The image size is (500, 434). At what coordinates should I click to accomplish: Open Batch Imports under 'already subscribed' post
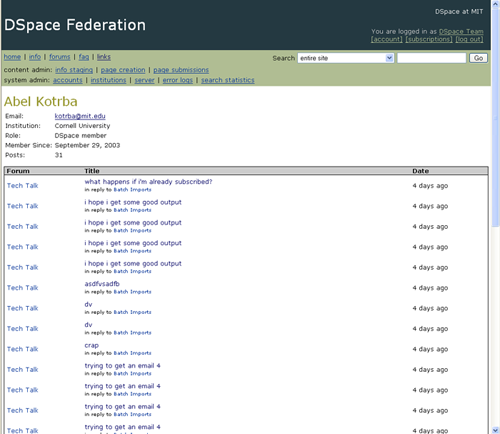coord(132,190)
